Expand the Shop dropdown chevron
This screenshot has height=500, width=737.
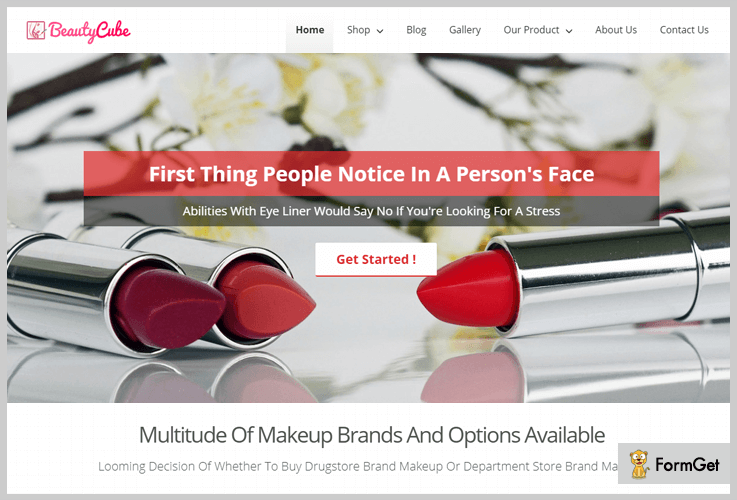click(x=380, y=31)
